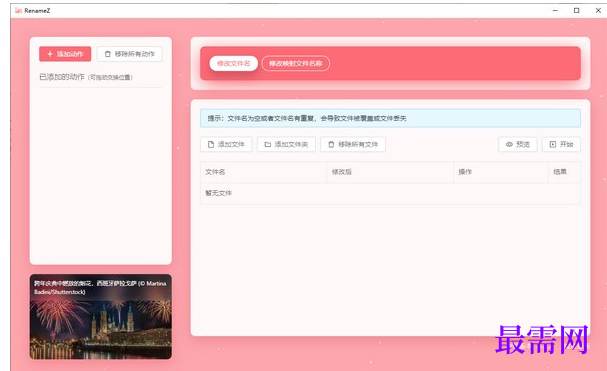Click the 文件名 column header

pyautogui.click(x=264, y=172)
